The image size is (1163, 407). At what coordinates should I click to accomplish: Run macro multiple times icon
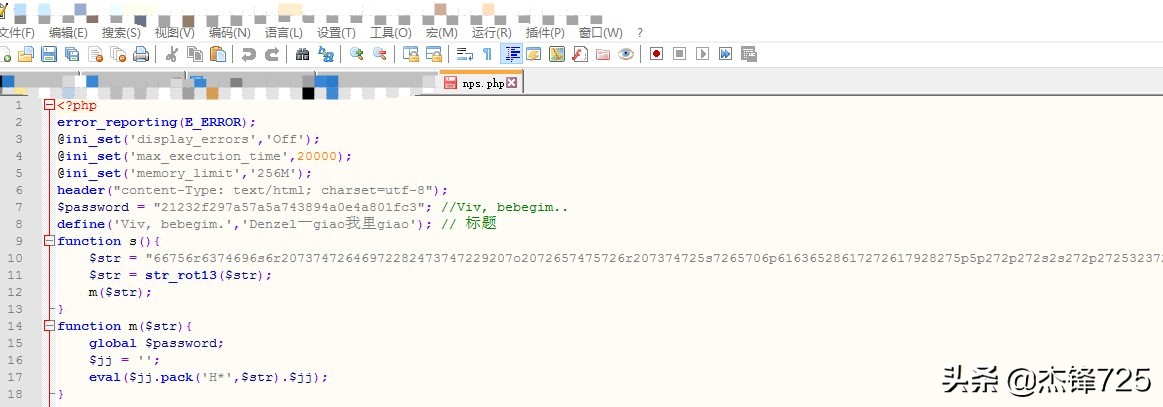point(725,53)
